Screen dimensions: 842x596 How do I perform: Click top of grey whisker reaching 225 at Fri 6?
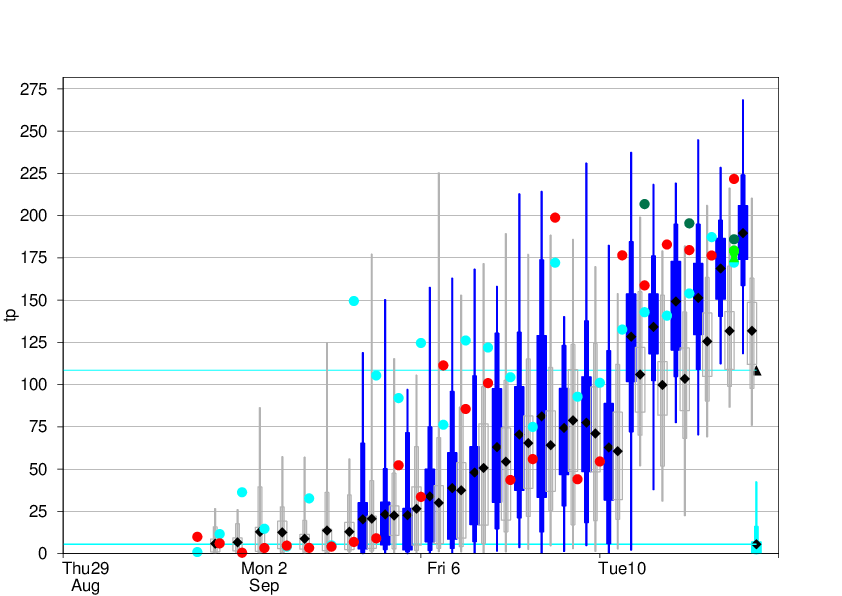click(x=439, y=173)
